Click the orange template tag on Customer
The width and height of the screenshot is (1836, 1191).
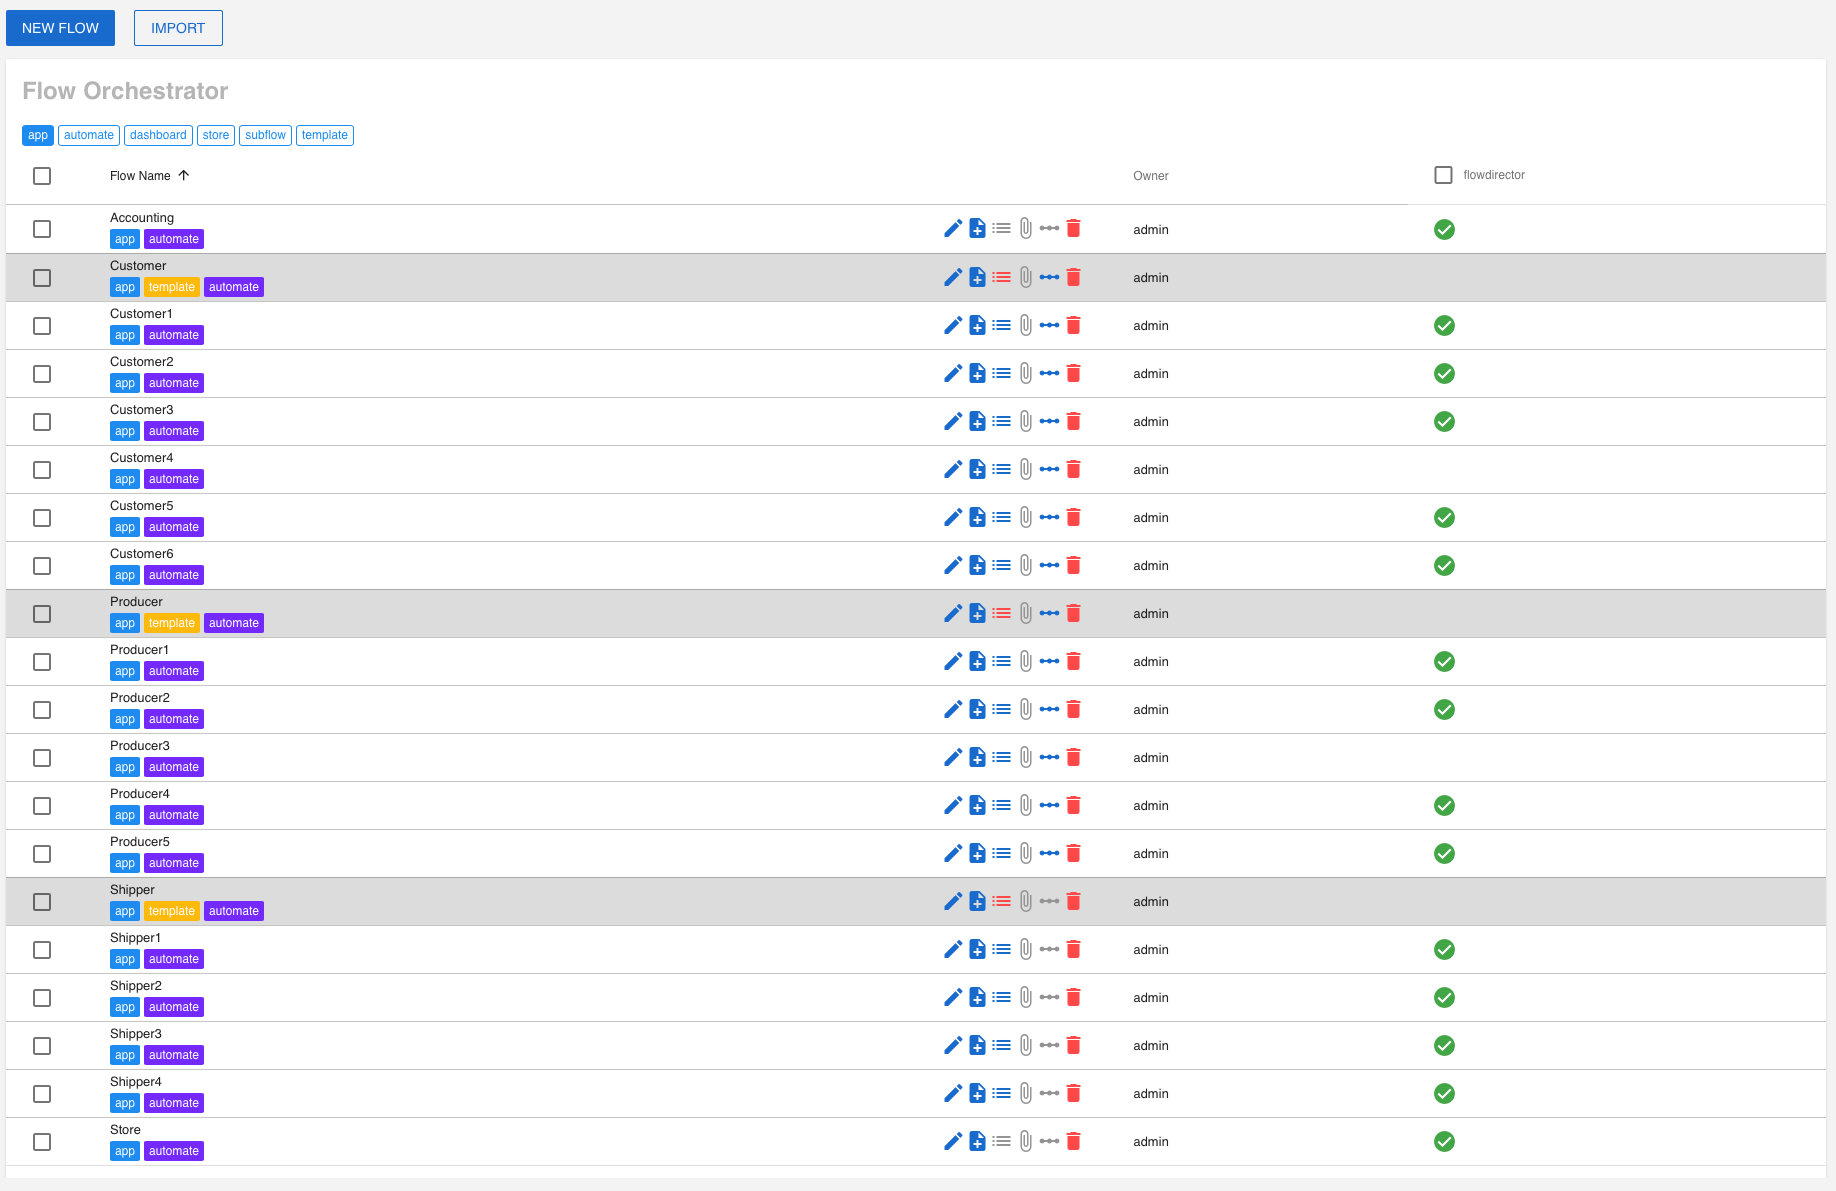pos(172,287)
